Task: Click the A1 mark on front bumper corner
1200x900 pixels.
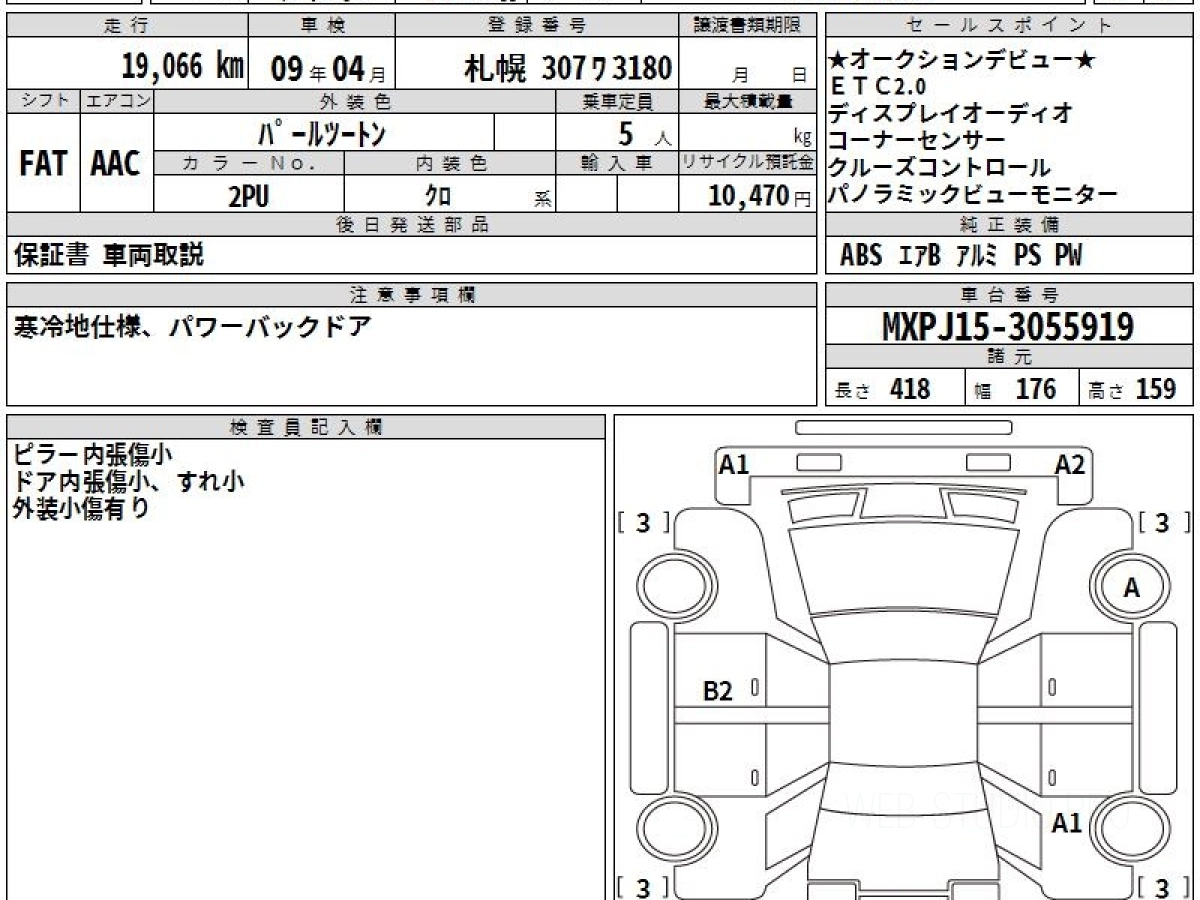Action: [x=734, y=464]
